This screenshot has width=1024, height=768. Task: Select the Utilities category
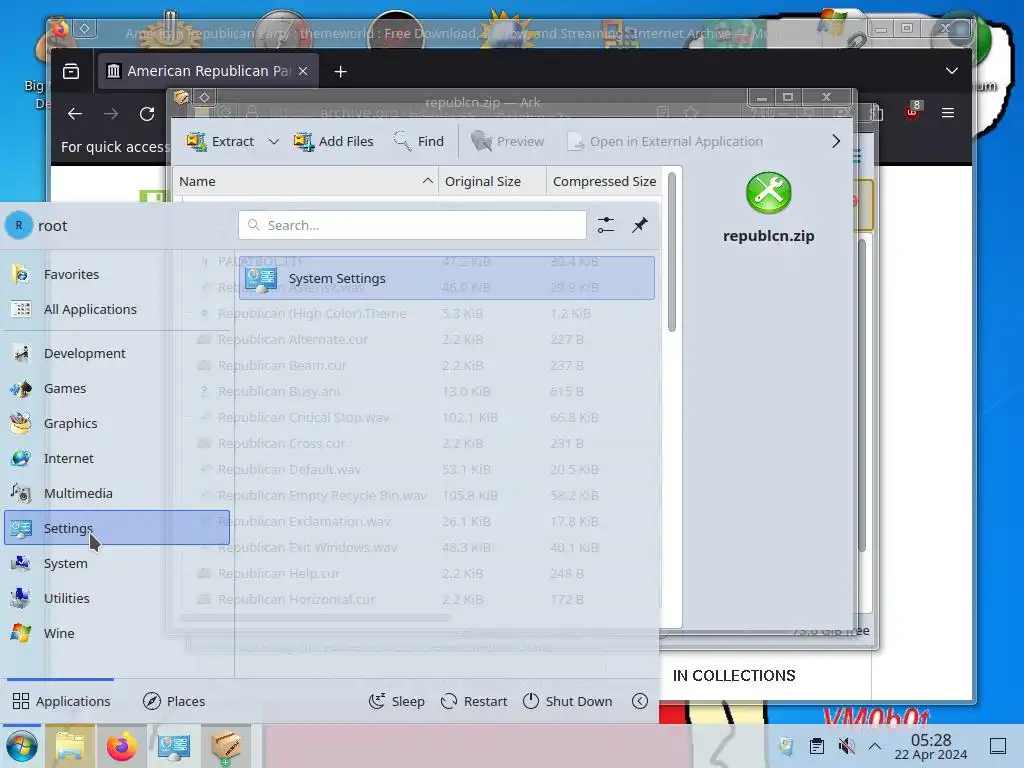coord(117,598)
